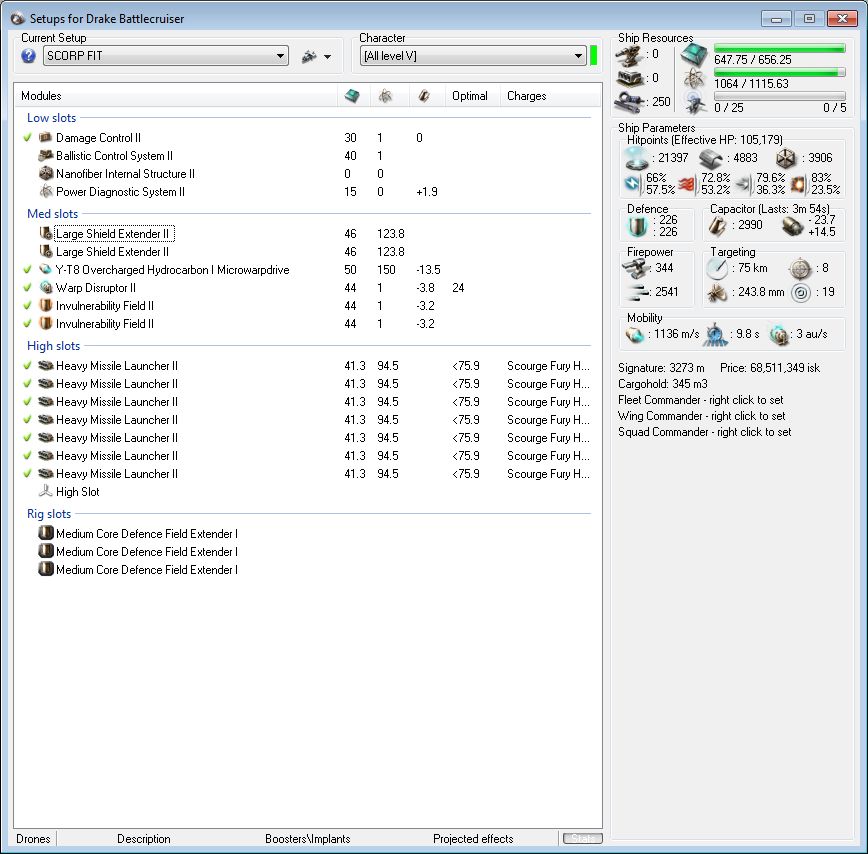Toggle third Heavy Missile Launcher II checkmark

(x=27, y=402)
